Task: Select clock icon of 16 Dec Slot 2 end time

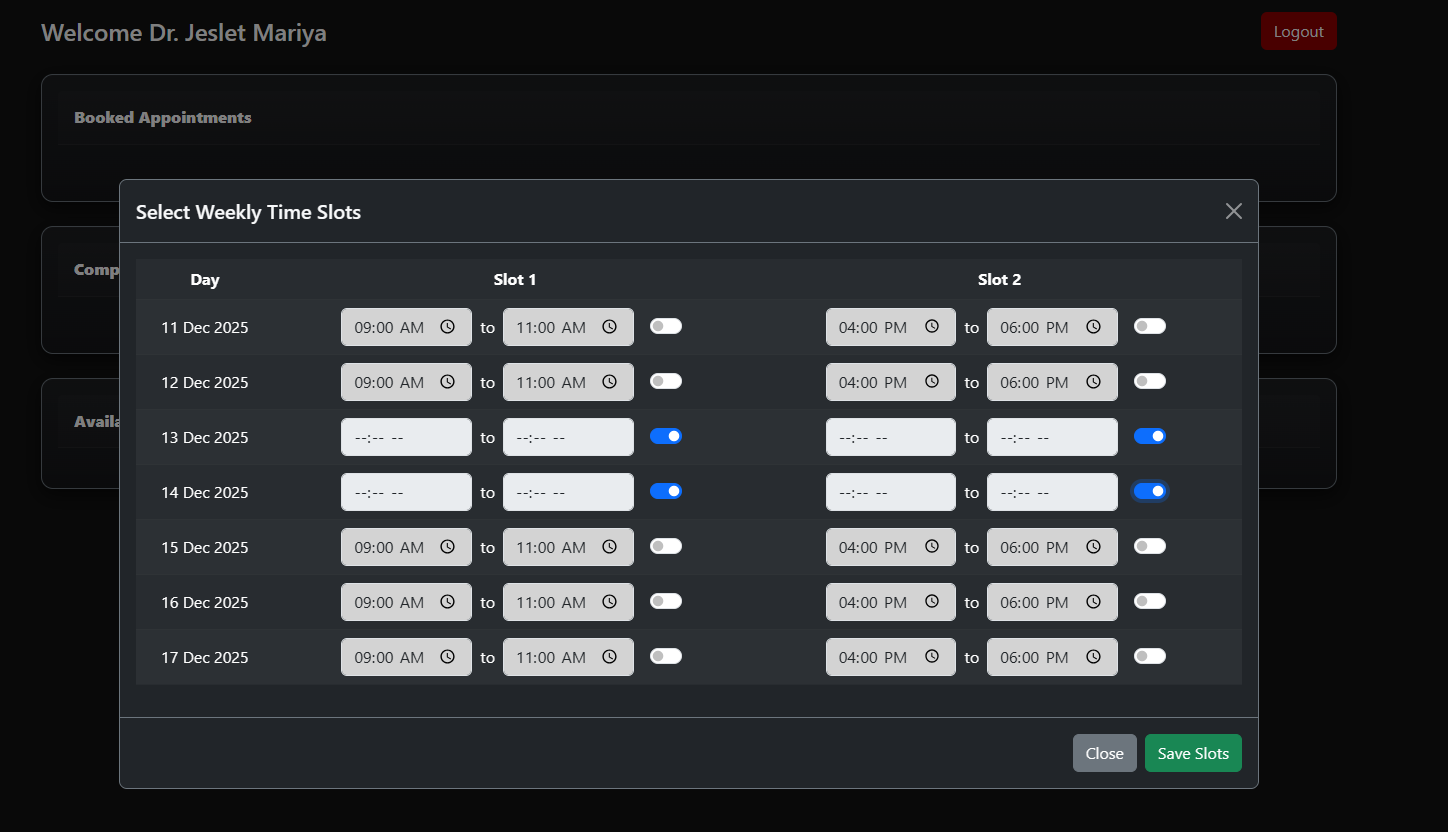Action: (1094, 602)
